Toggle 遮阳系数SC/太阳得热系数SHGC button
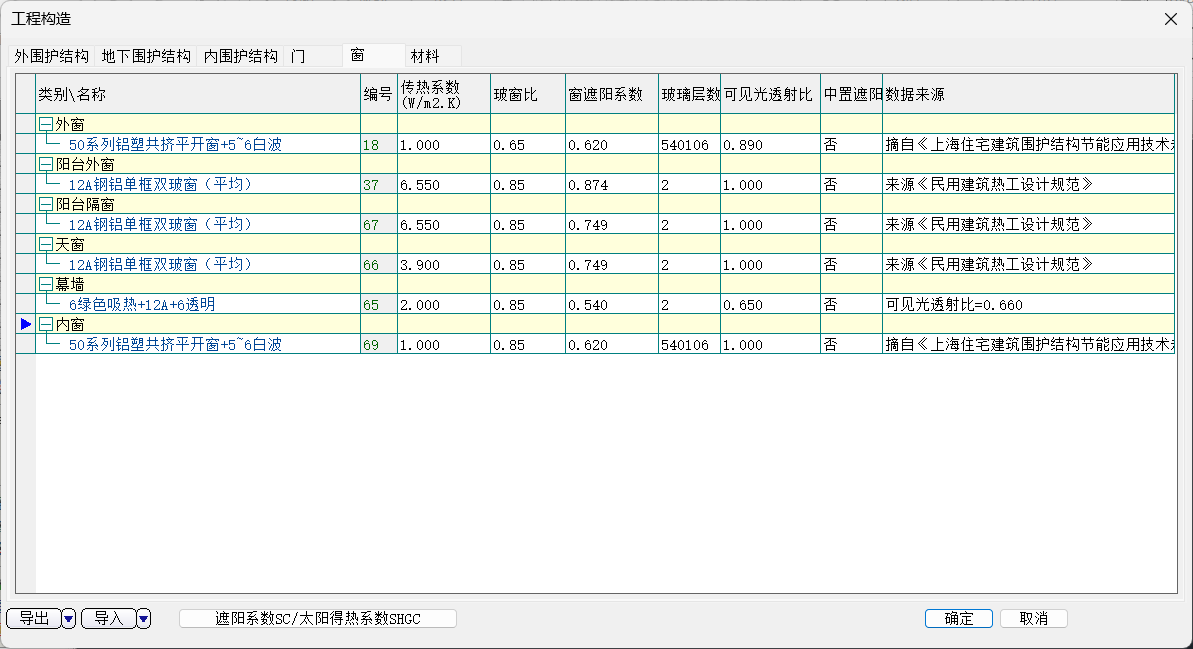The height and width of the screenshot is (649, 1193). tap(318, 619)
